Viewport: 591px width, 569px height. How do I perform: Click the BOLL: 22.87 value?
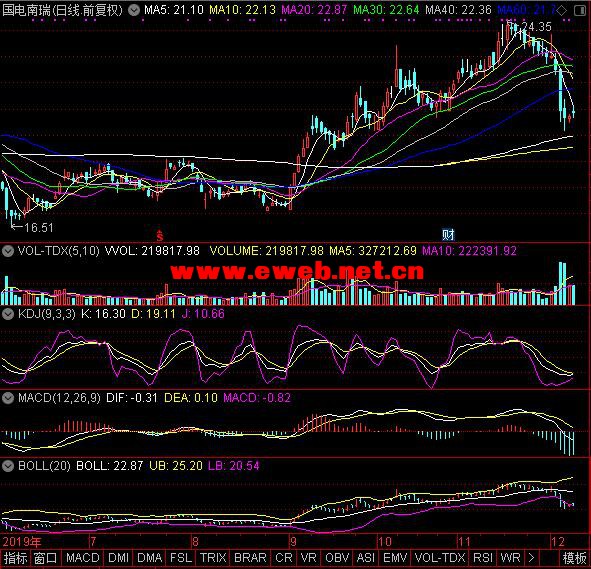tap(109, 466)
